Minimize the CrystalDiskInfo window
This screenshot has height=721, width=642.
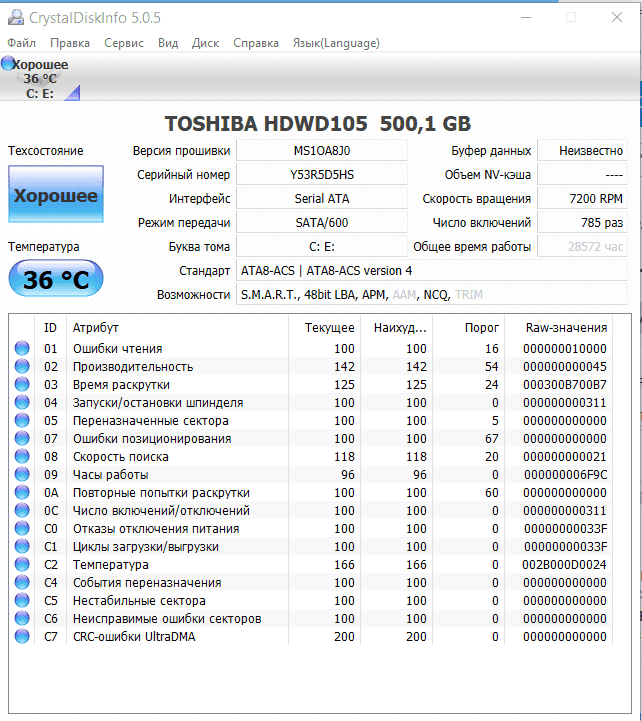click(x=526, y=17)
